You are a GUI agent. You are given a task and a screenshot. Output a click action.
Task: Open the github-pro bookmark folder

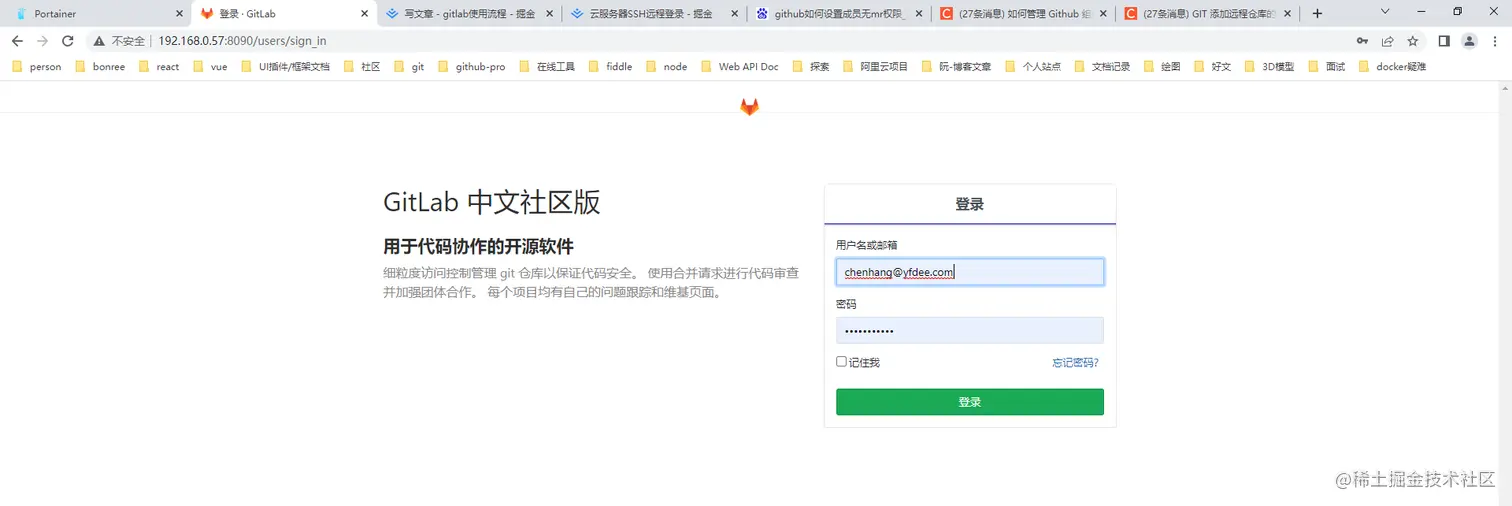point(471,67)
